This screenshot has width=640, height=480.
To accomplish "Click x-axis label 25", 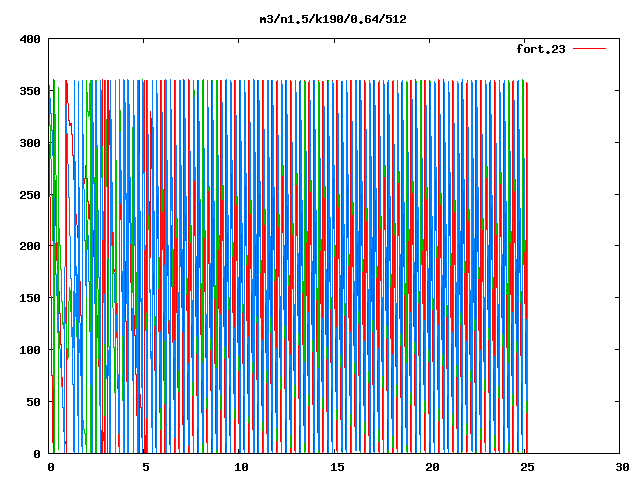I will [527, 467].
